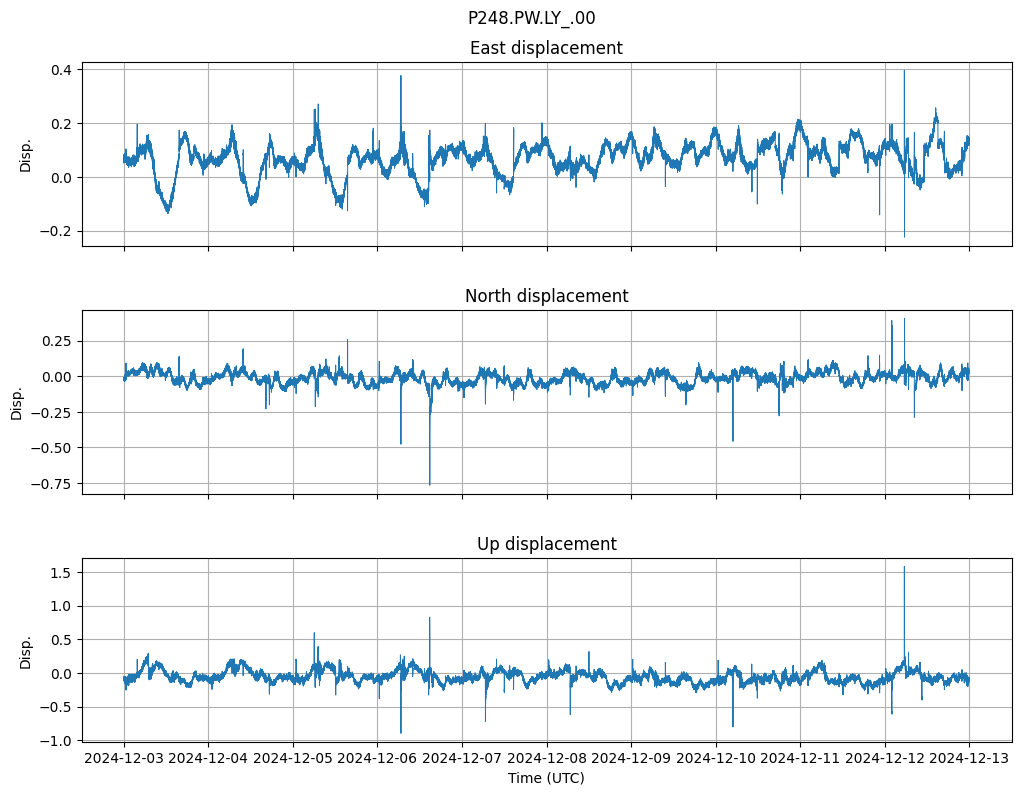
Task: Click the 2024-12-03 date tick label
Action: click(124, 758)
